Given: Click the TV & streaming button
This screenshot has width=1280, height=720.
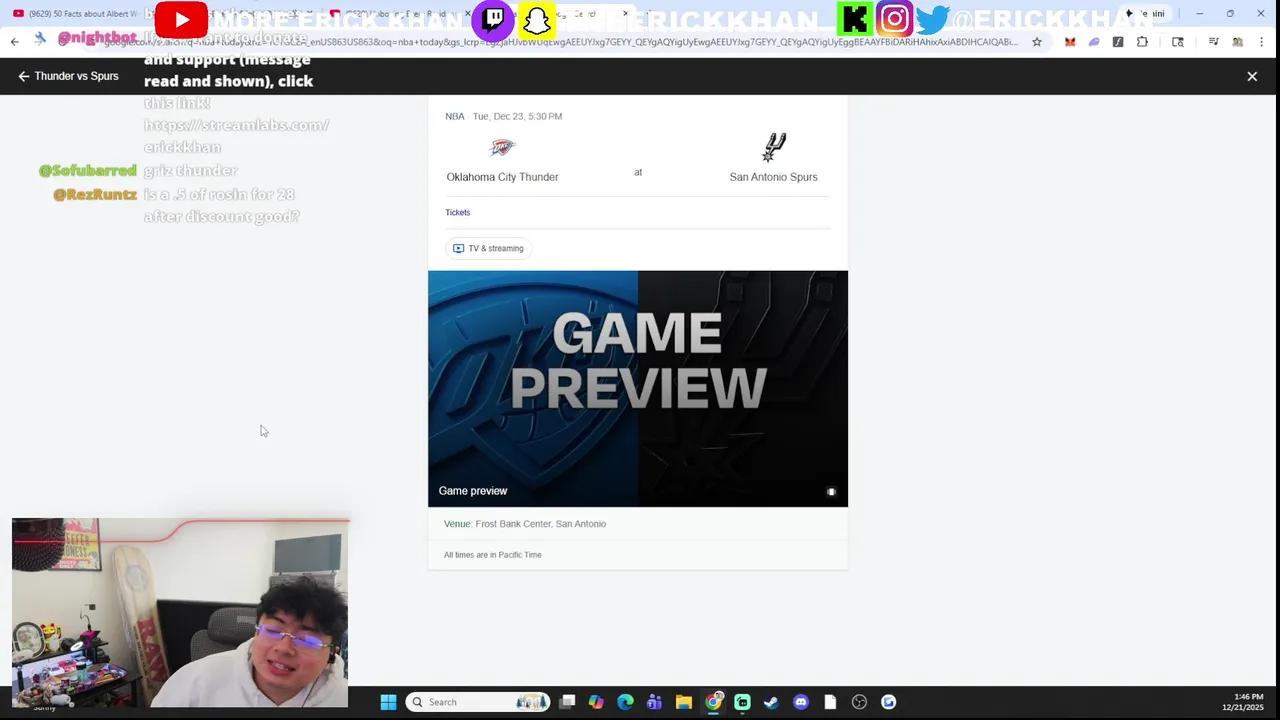Looking at the screenshot, I should (x=488, y=248).
